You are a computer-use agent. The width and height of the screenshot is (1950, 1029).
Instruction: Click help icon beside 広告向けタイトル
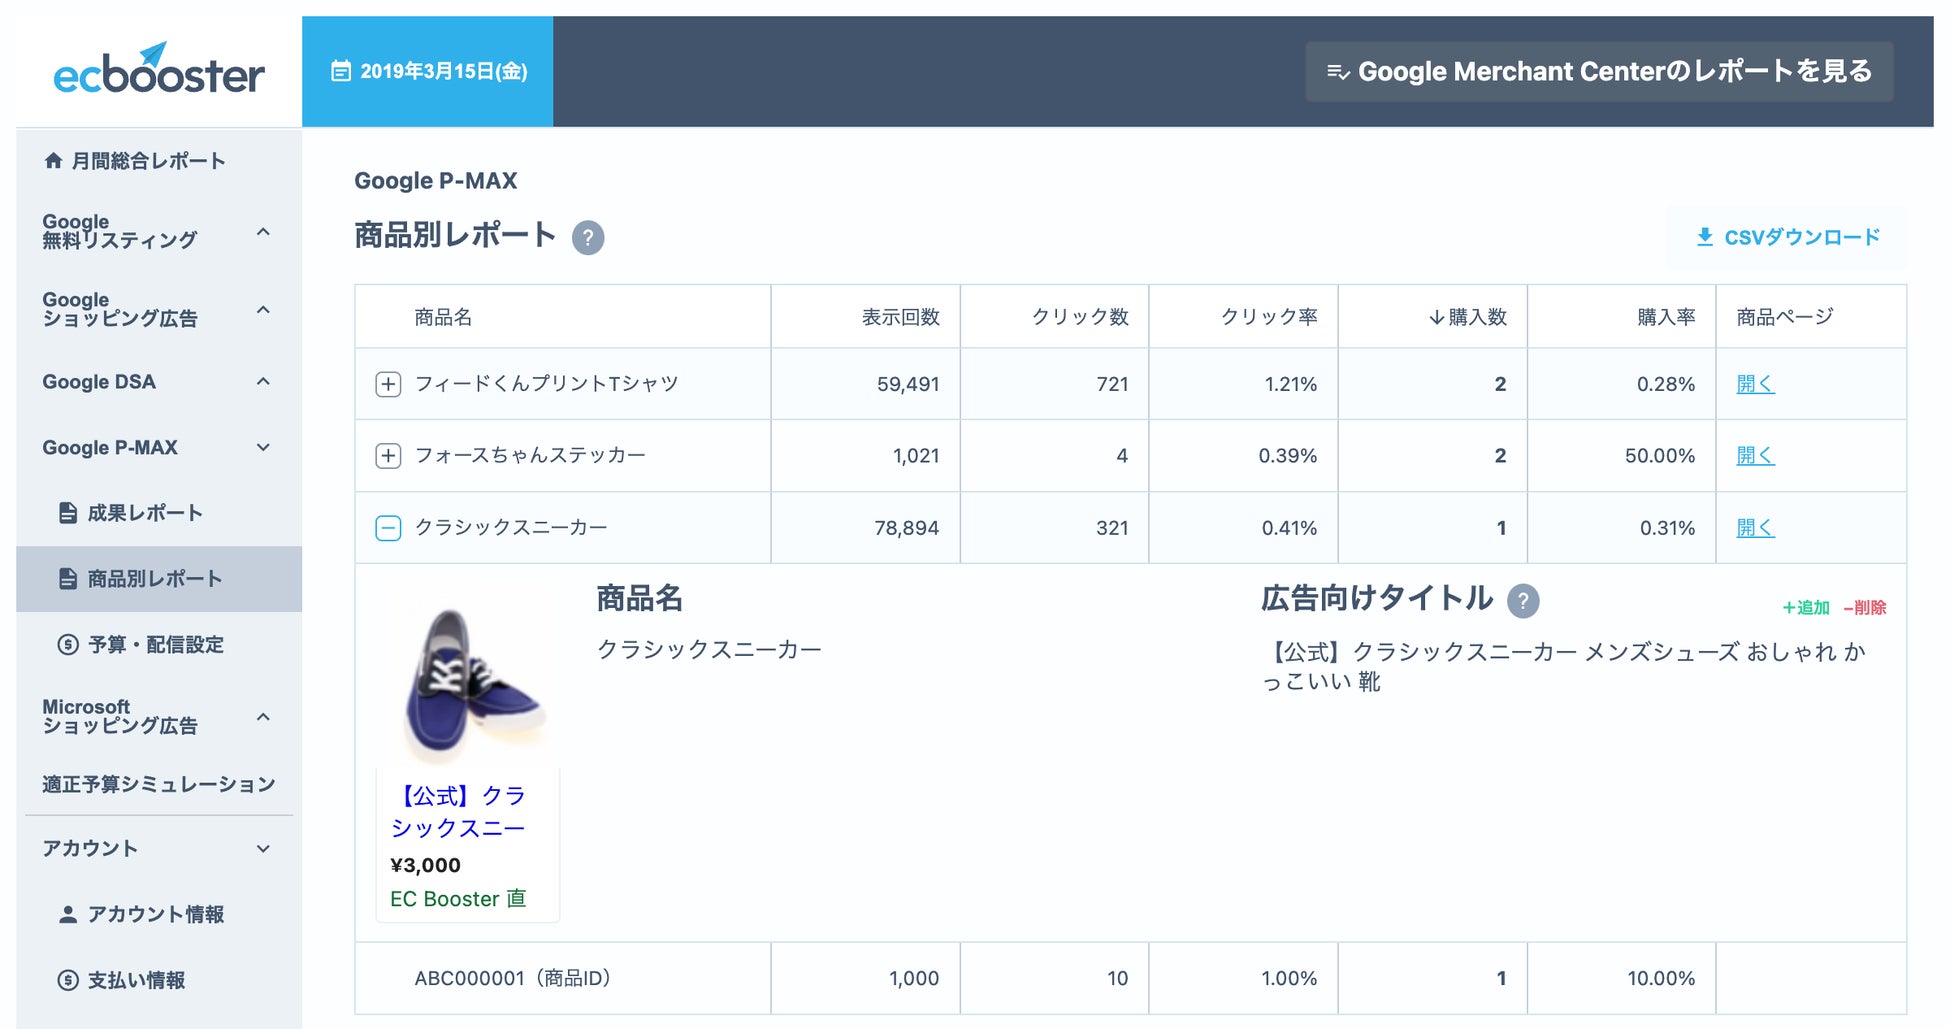1523,601
